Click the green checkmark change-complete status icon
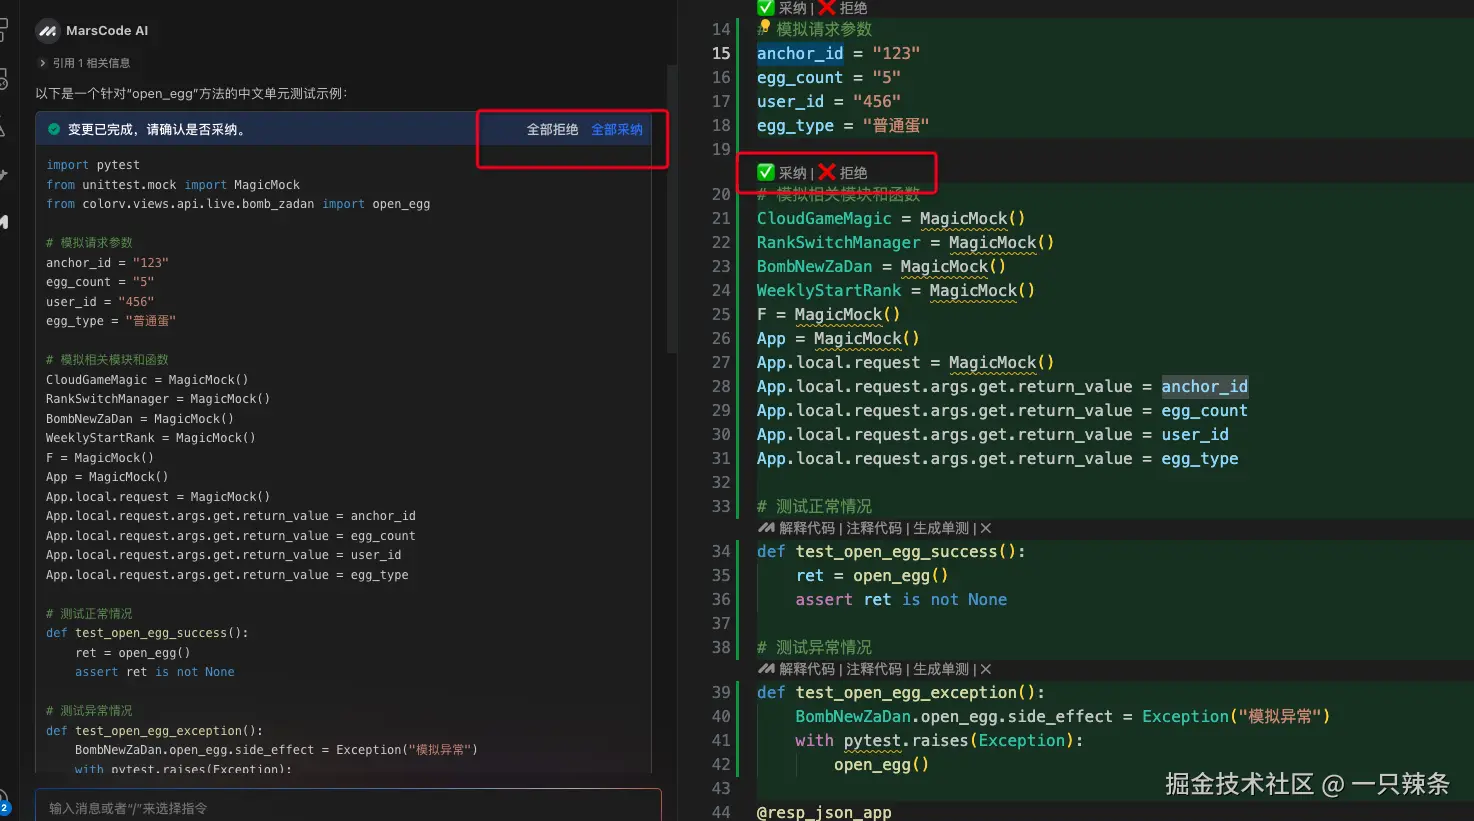The image size is (1474, 821). click(x=54, y=130)
